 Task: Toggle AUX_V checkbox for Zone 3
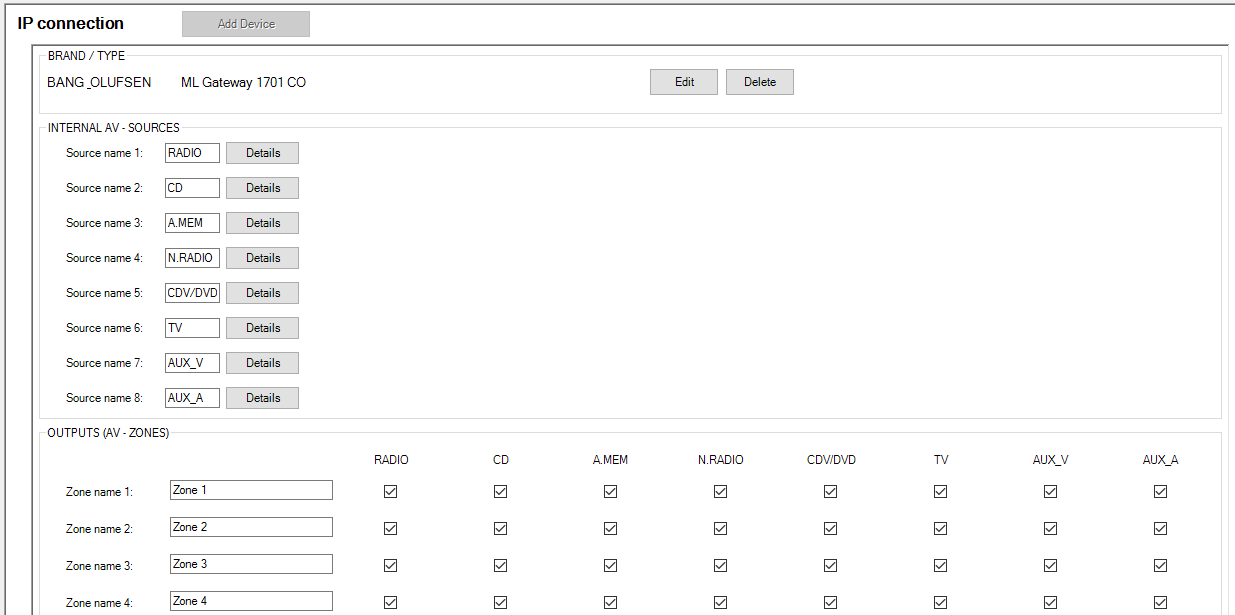click(1051, 565)
